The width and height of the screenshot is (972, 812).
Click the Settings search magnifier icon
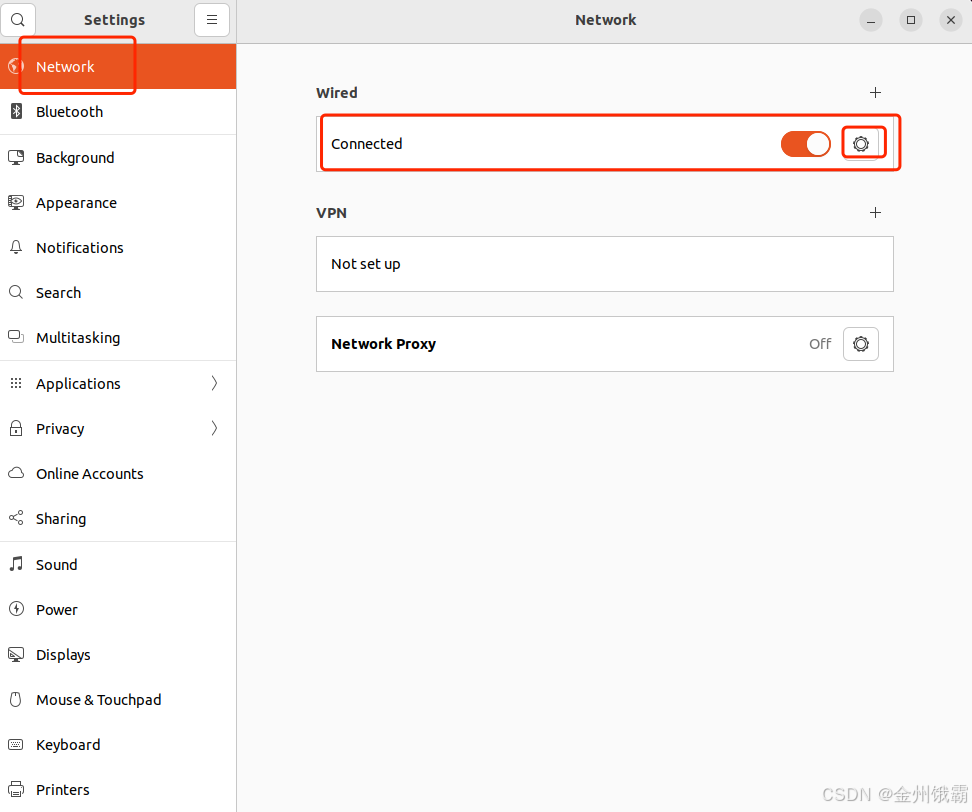(18, 20)
